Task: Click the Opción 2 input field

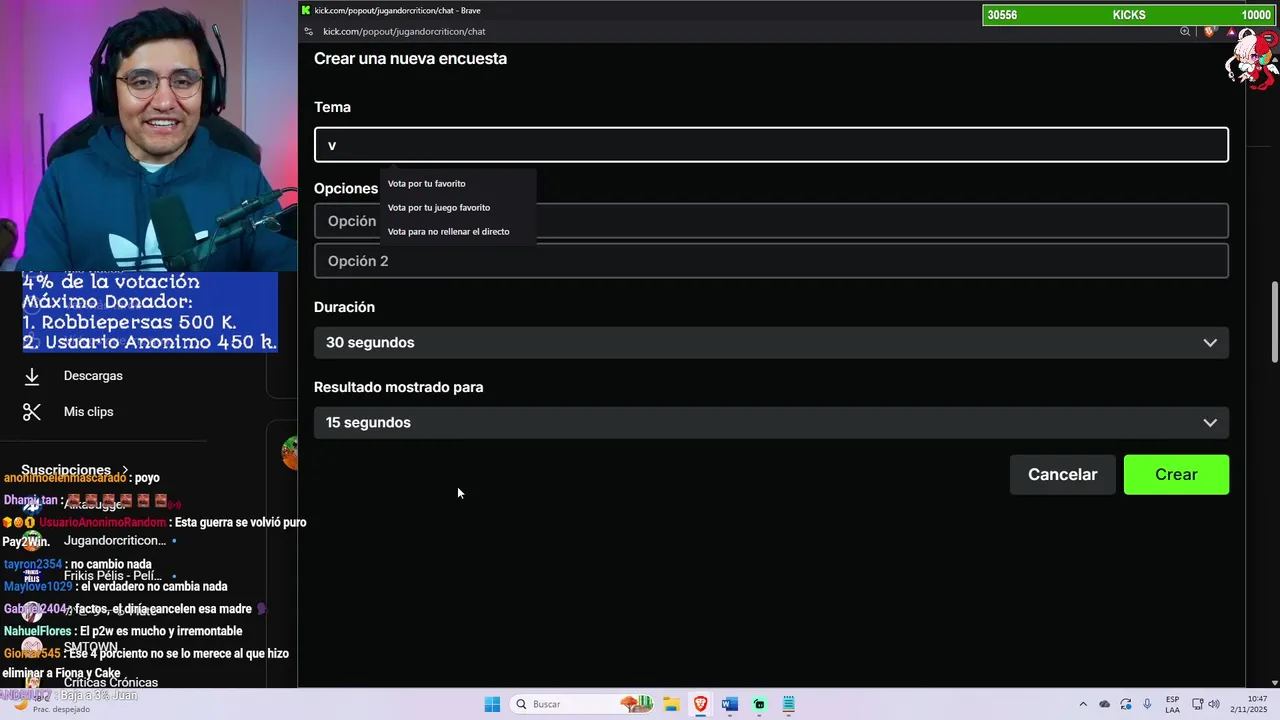Action: (771, 261)
